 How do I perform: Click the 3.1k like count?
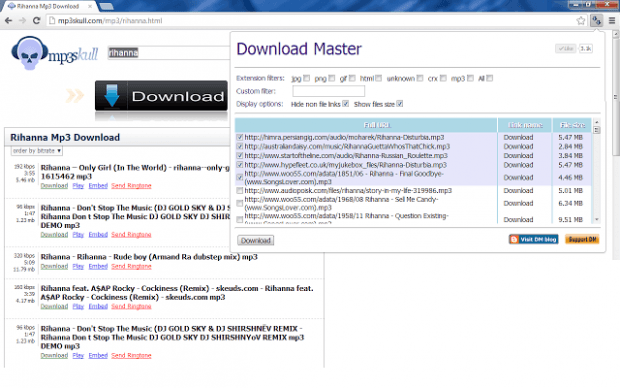[x=586, y=49]
